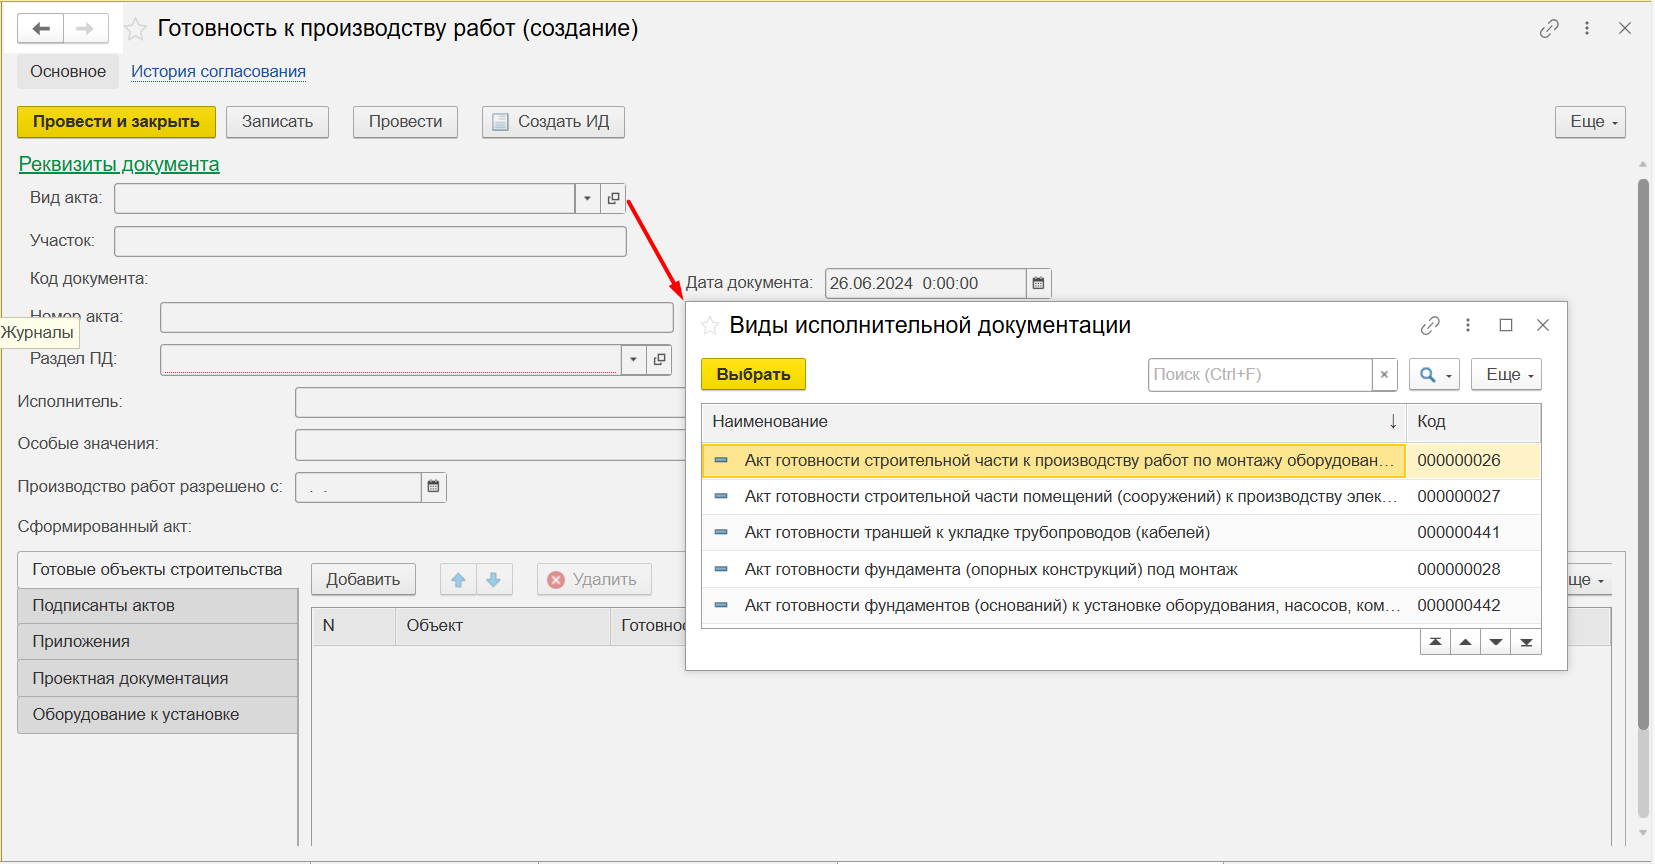Copy link to document via chain icon
Viewport: 1655px width, 864px height.
tap(1549, 29)
